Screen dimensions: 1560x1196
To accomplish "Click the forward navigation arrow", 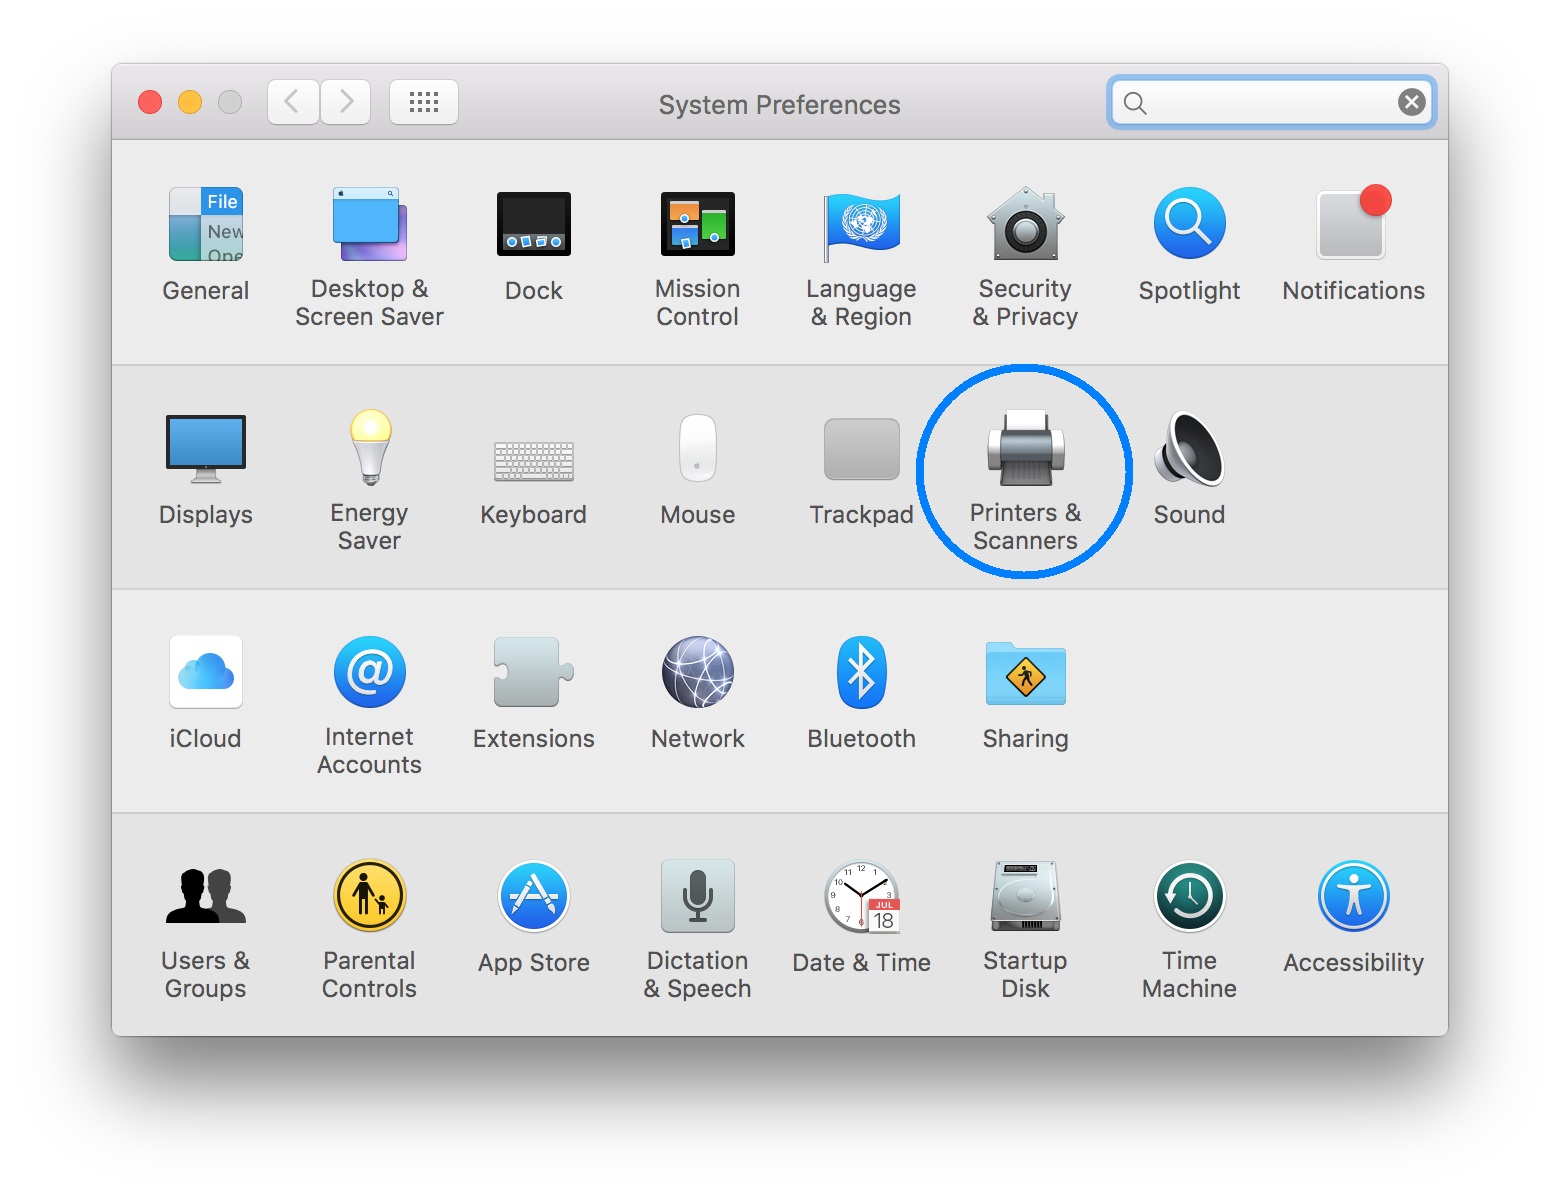I will (x=346, y=102).
